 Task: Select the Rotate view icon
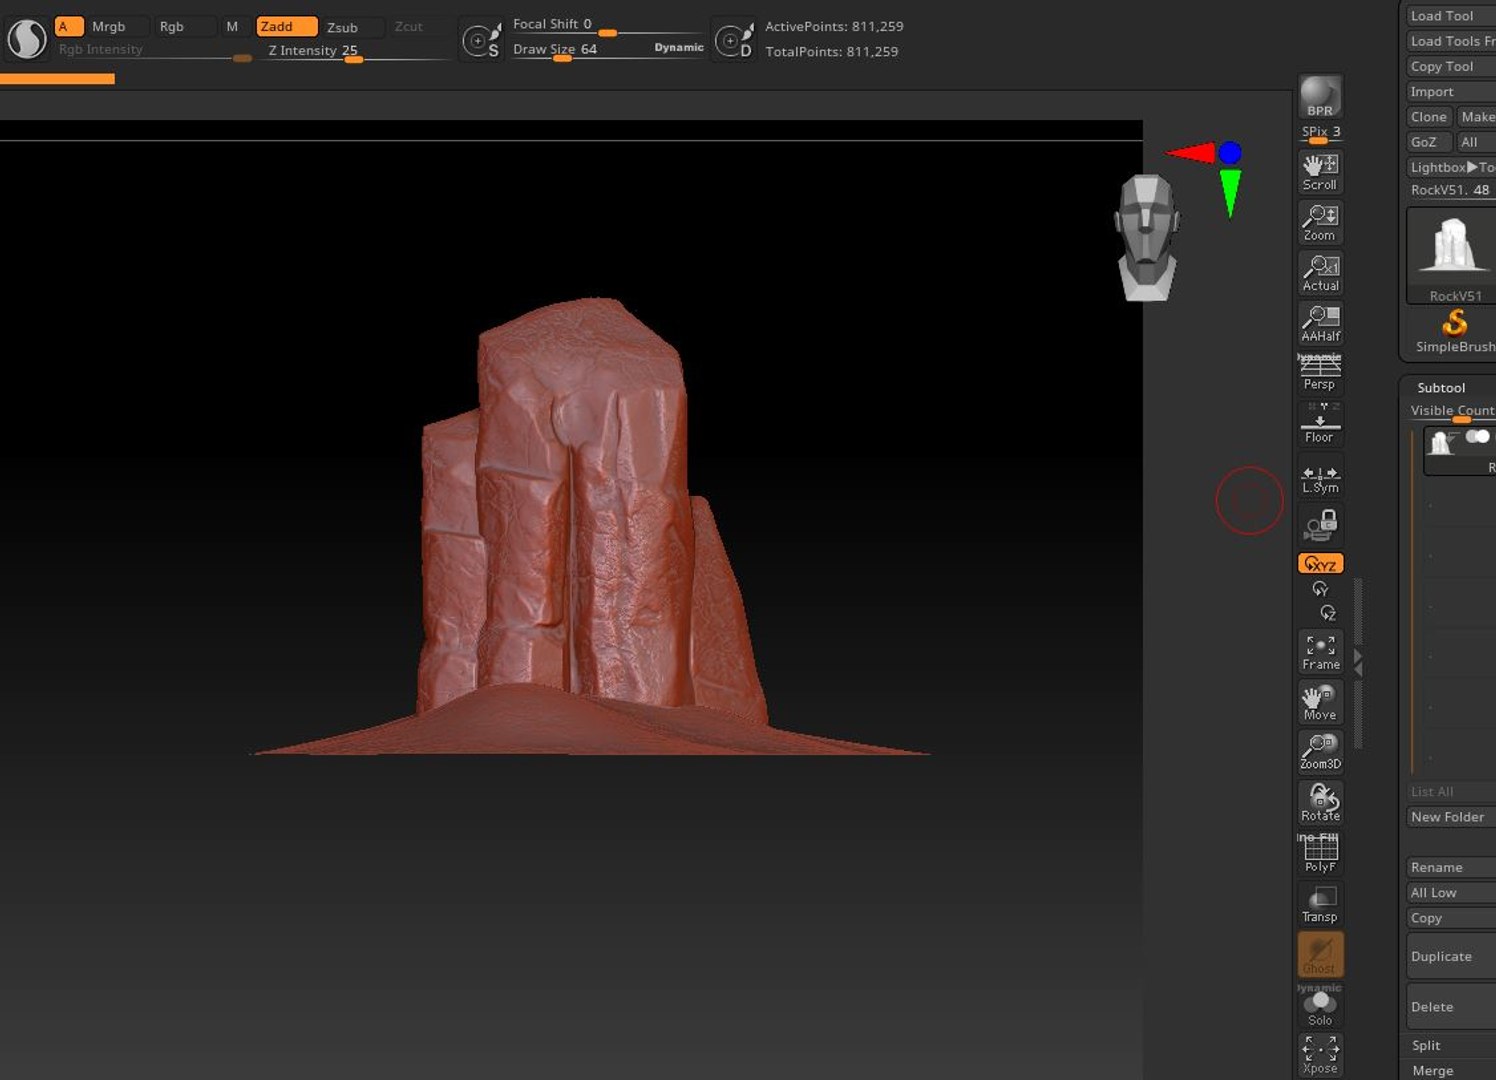tap(1320, 802)
